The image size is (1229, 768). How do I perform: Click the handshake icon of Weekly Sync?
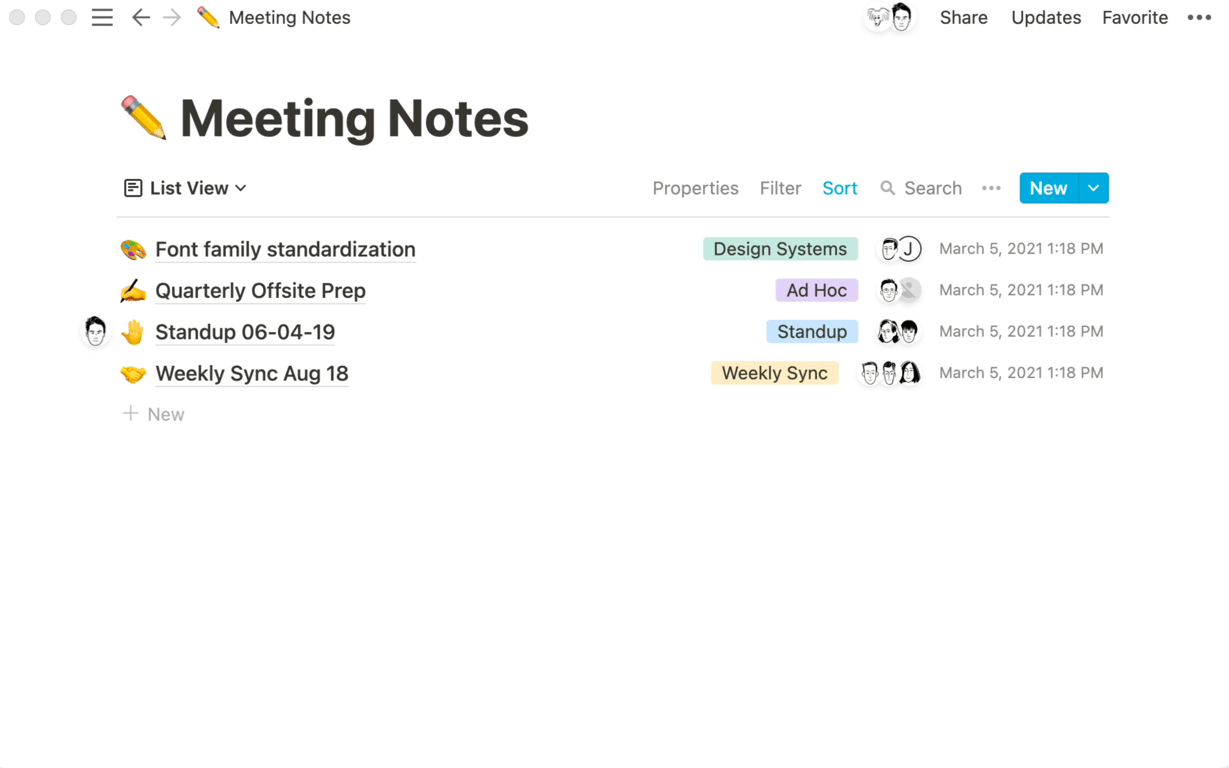(x=133, y=374)
